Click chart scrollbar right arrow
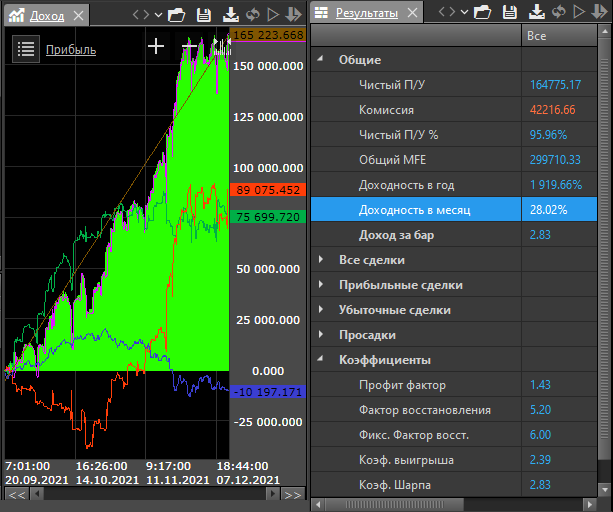This screenshot has height=512, width=613. point(272,494)
